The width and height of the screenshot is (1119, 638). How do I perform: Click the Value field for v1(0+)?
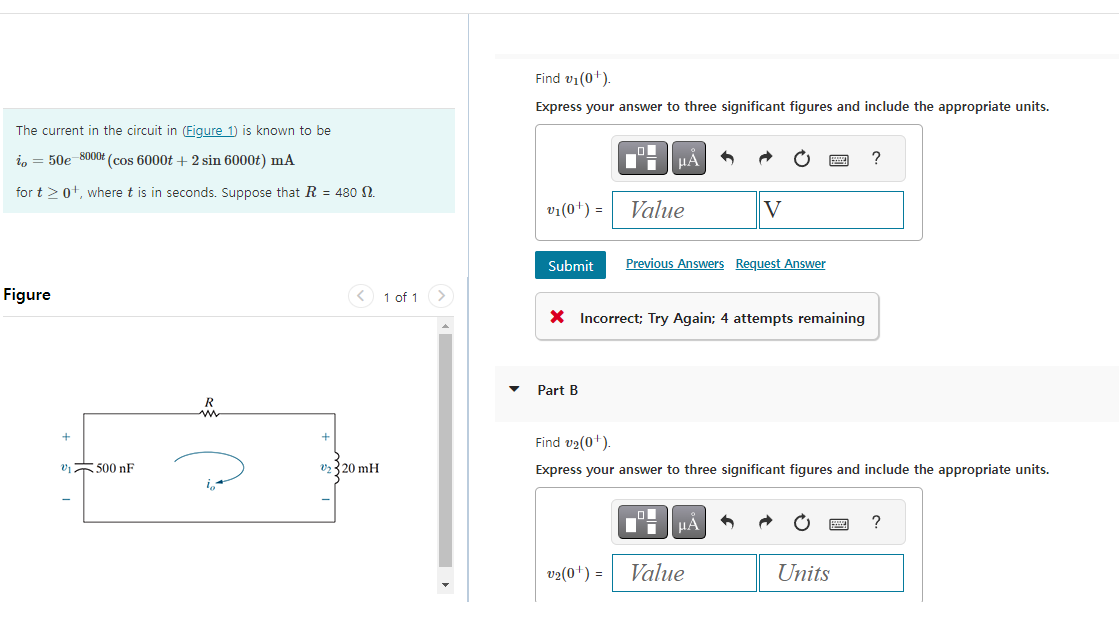coord(684,209)
